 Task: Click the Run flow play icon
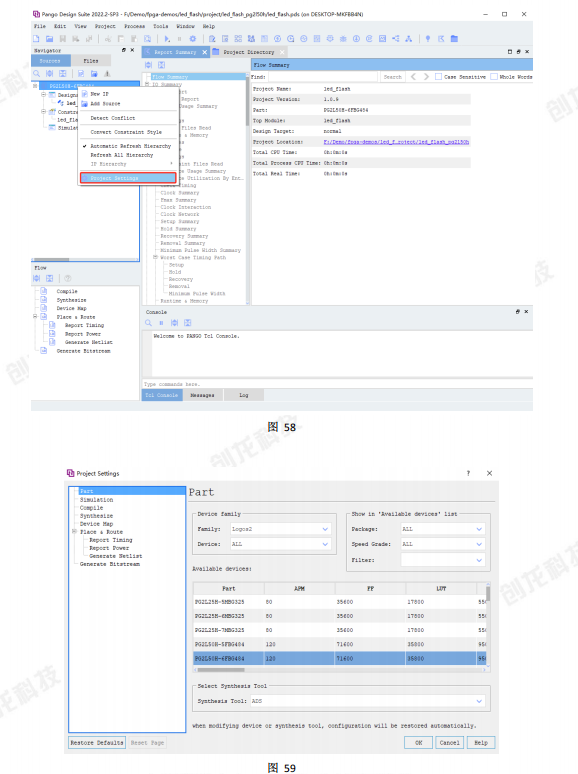pyautogui.click(x=167, y=39)
